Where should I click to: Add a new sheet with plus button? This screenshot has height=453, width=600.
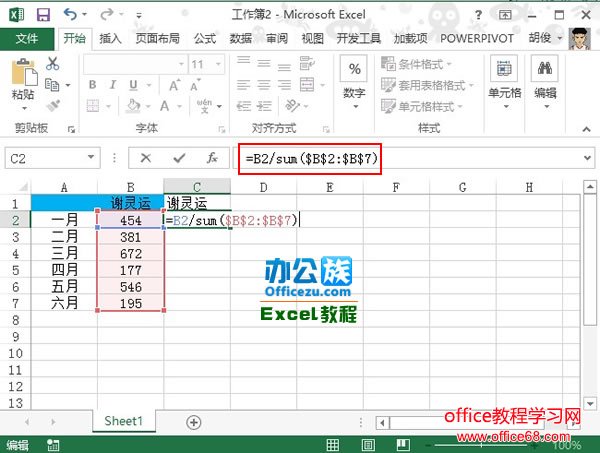click(x=193, y=423)
